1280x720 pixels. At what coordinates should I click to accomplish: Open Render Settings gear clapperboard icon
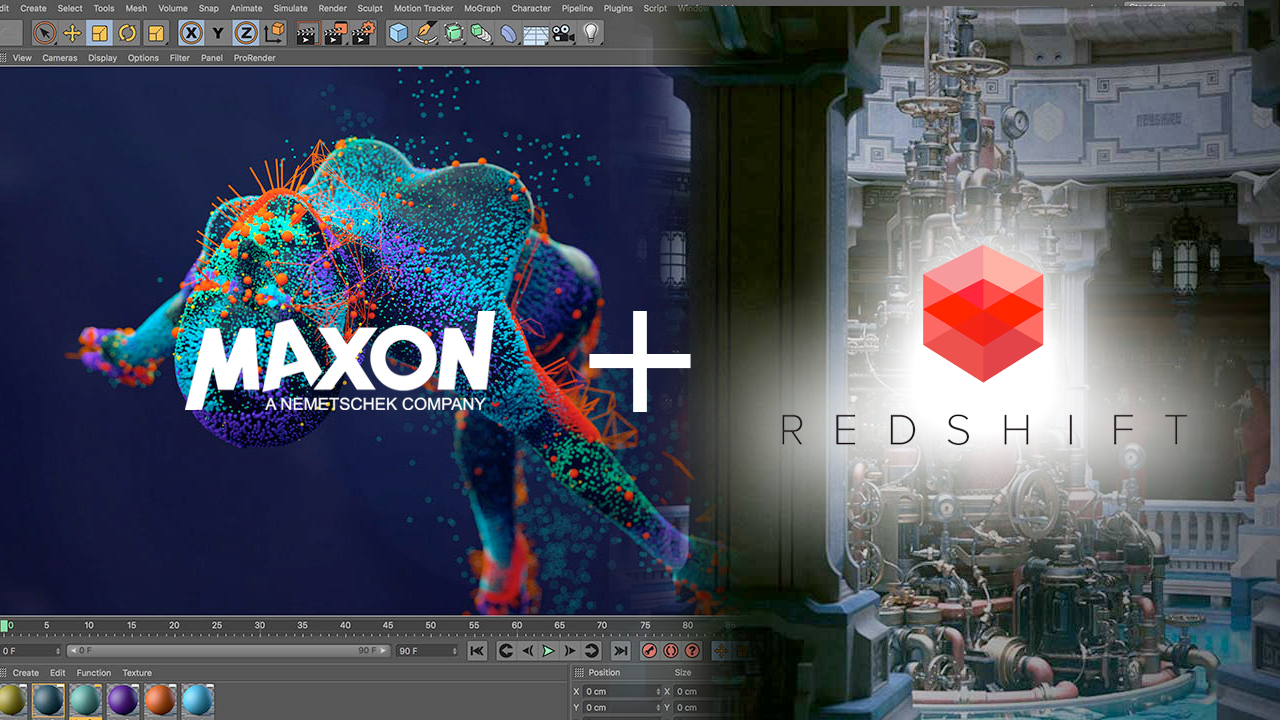click(x=365, y=33)
